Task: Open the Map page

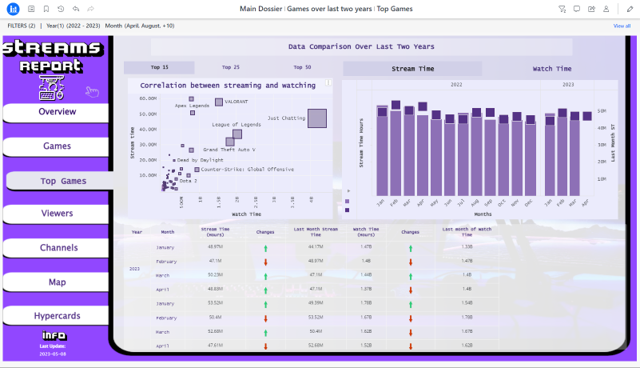Action: 56,282
